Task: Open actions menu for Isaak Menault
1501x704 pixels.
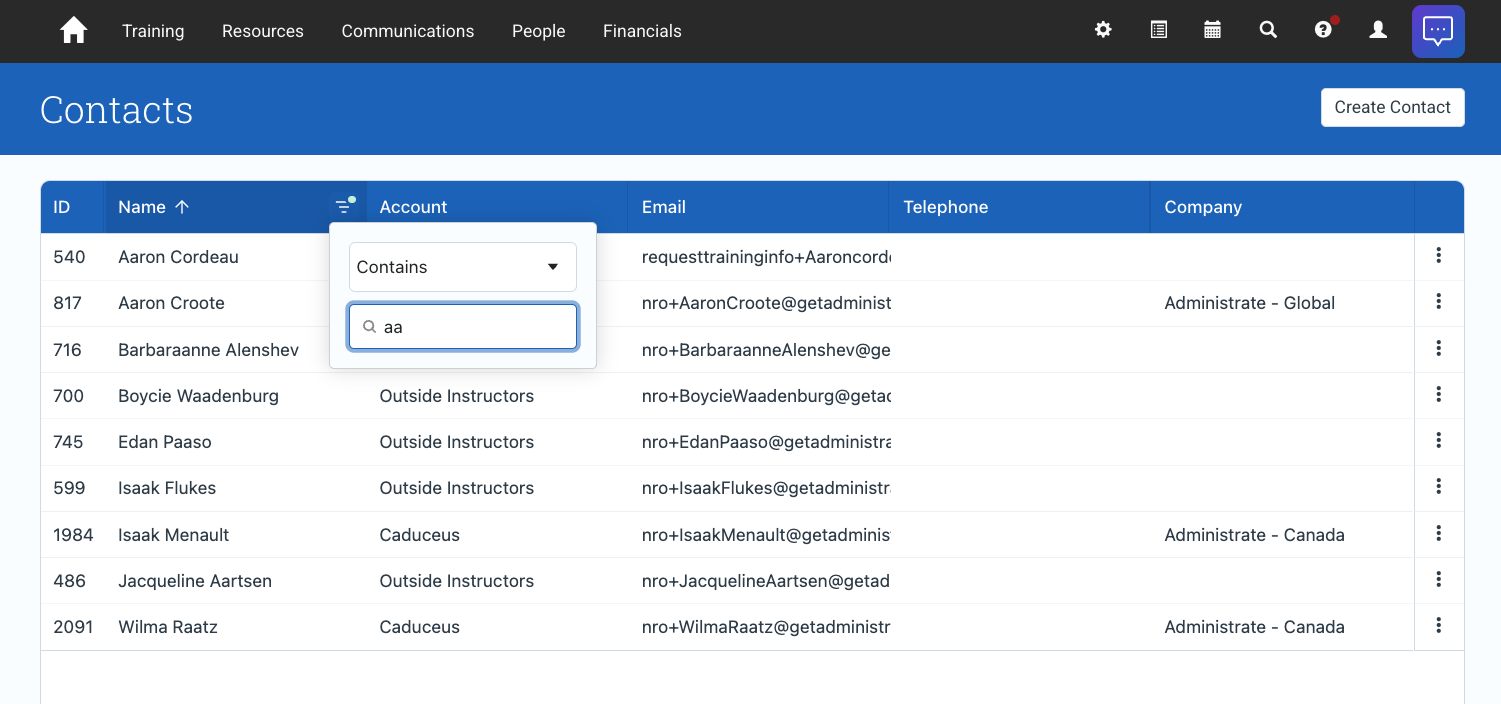Action: pyautogui.click(x=1439, y=534)
